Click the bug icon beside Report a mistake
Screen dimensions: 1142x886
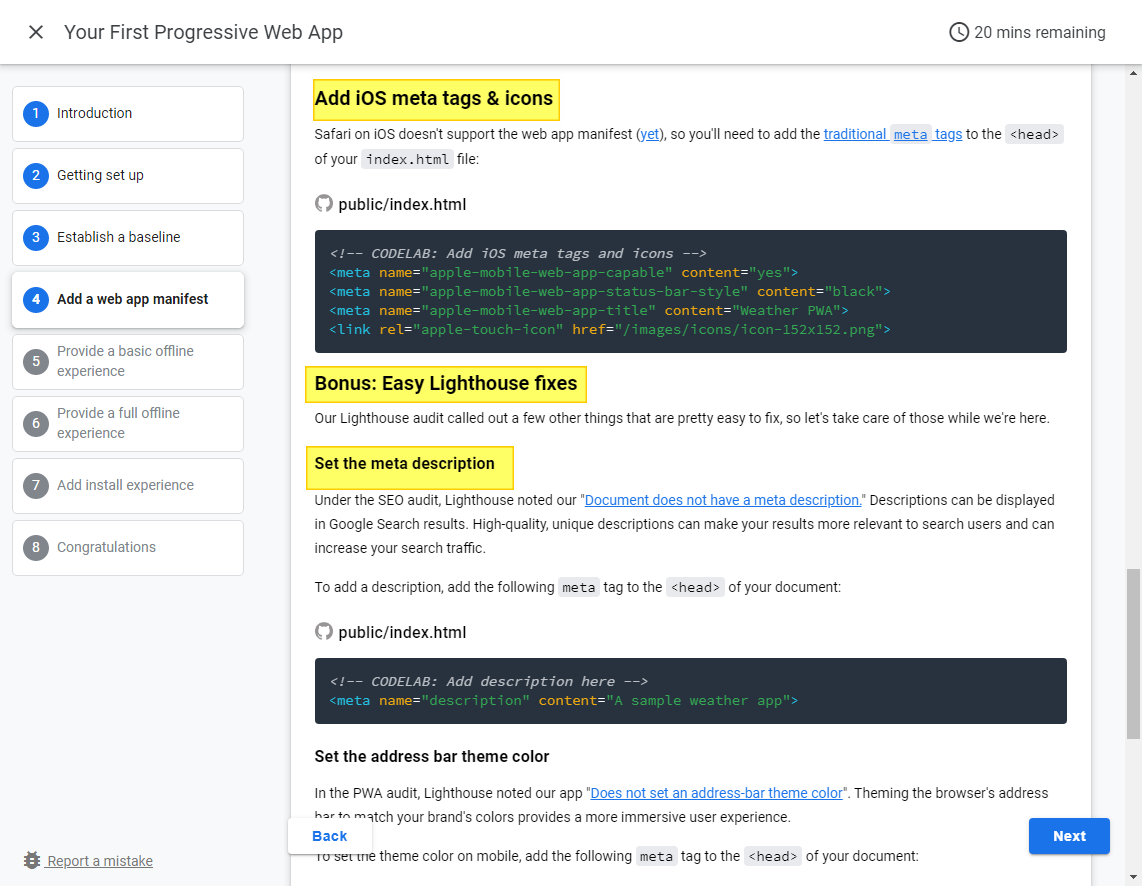pos(31,861)
